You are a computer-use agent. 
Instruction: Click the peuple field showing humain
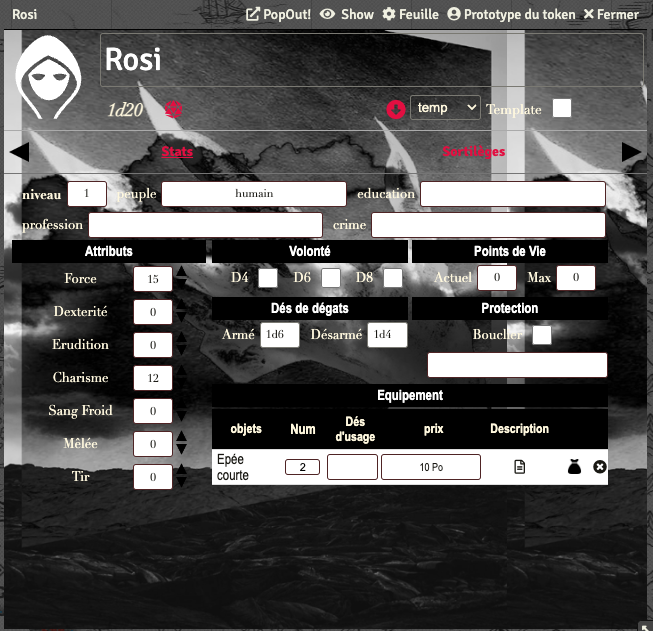pos(254,194)
